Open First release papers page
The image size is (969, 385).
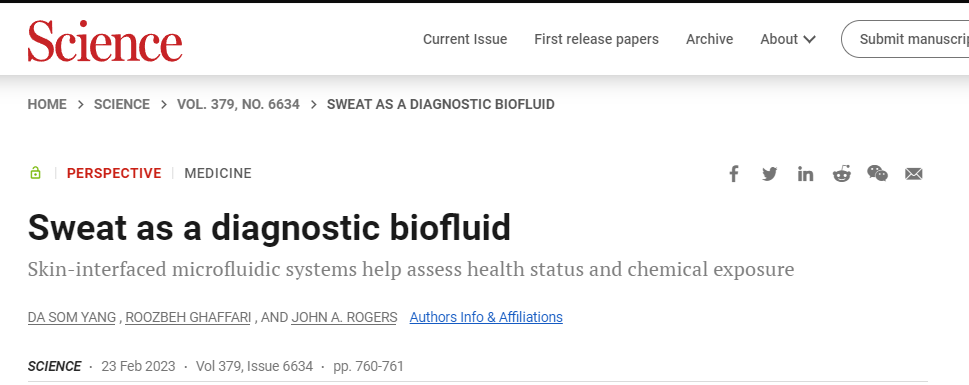pos(596,39)
